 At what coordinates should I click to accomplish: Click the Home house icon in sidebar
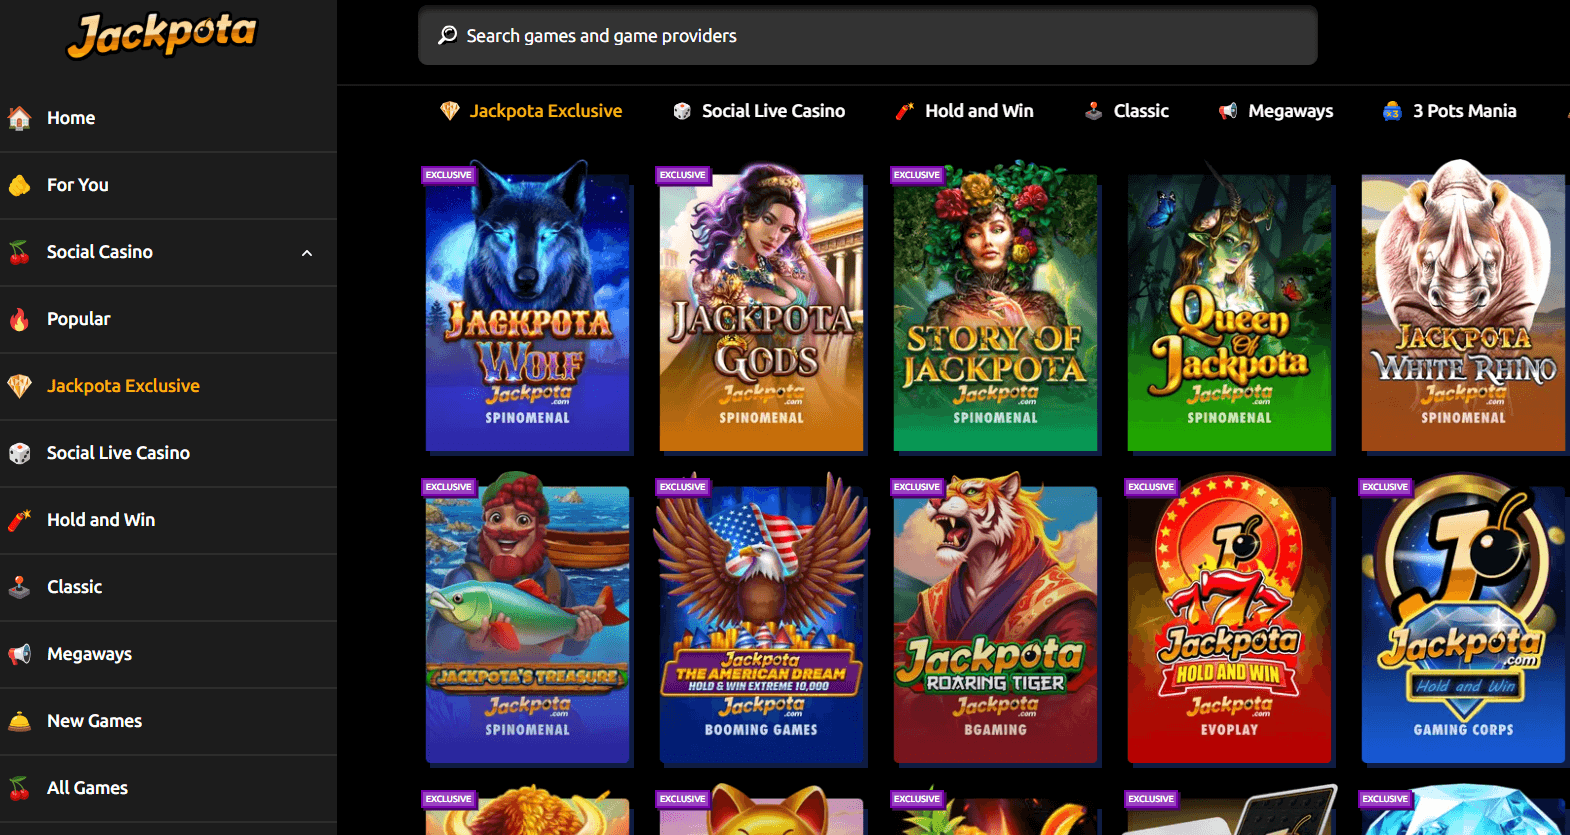pyautogui.click(x=19, y=118)
